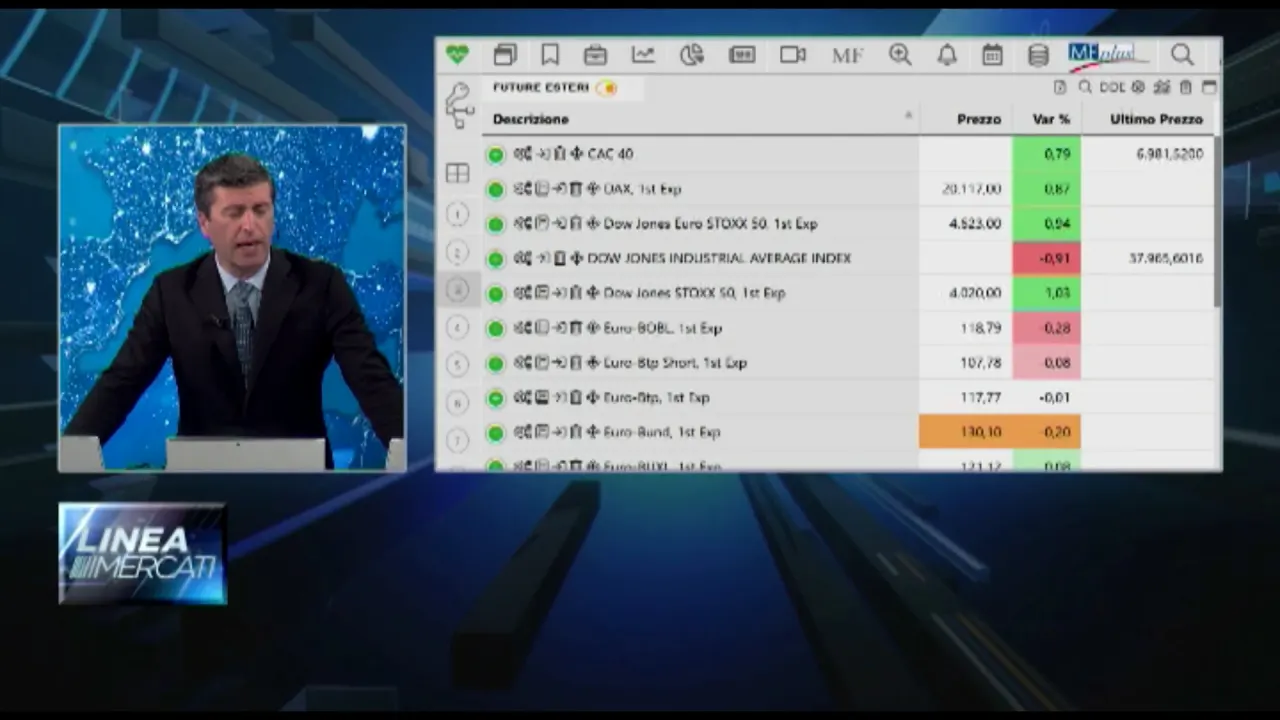1280x720 pixels.
Task: Select DOW JONES INDUSTRIAL AVERAGE INDEX row
Action: [719, 258]
